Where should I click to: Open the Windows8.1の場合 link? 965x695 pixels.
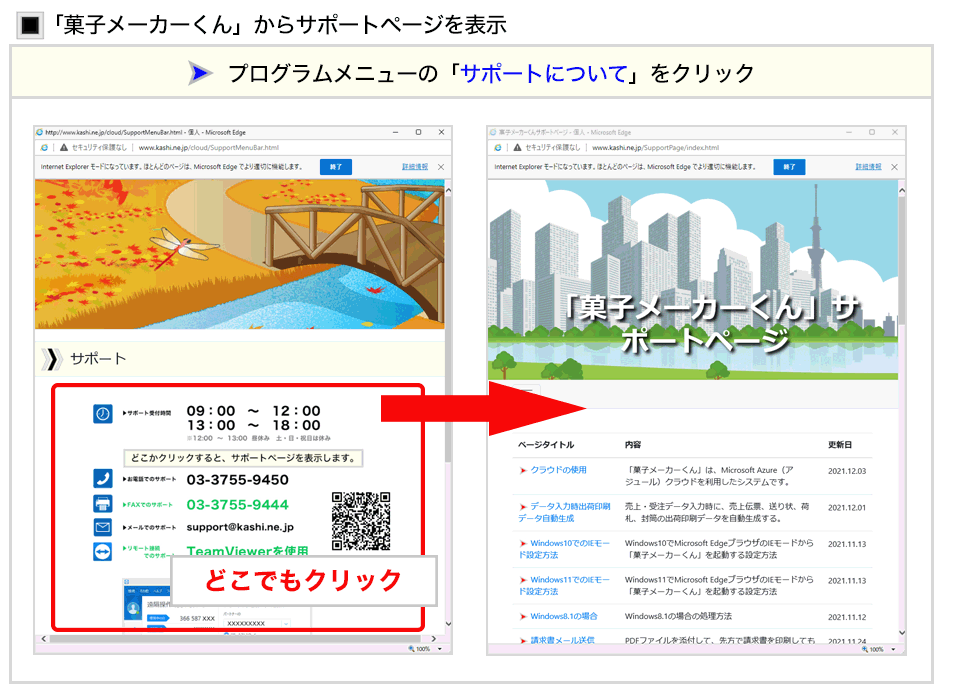point(564,616)
